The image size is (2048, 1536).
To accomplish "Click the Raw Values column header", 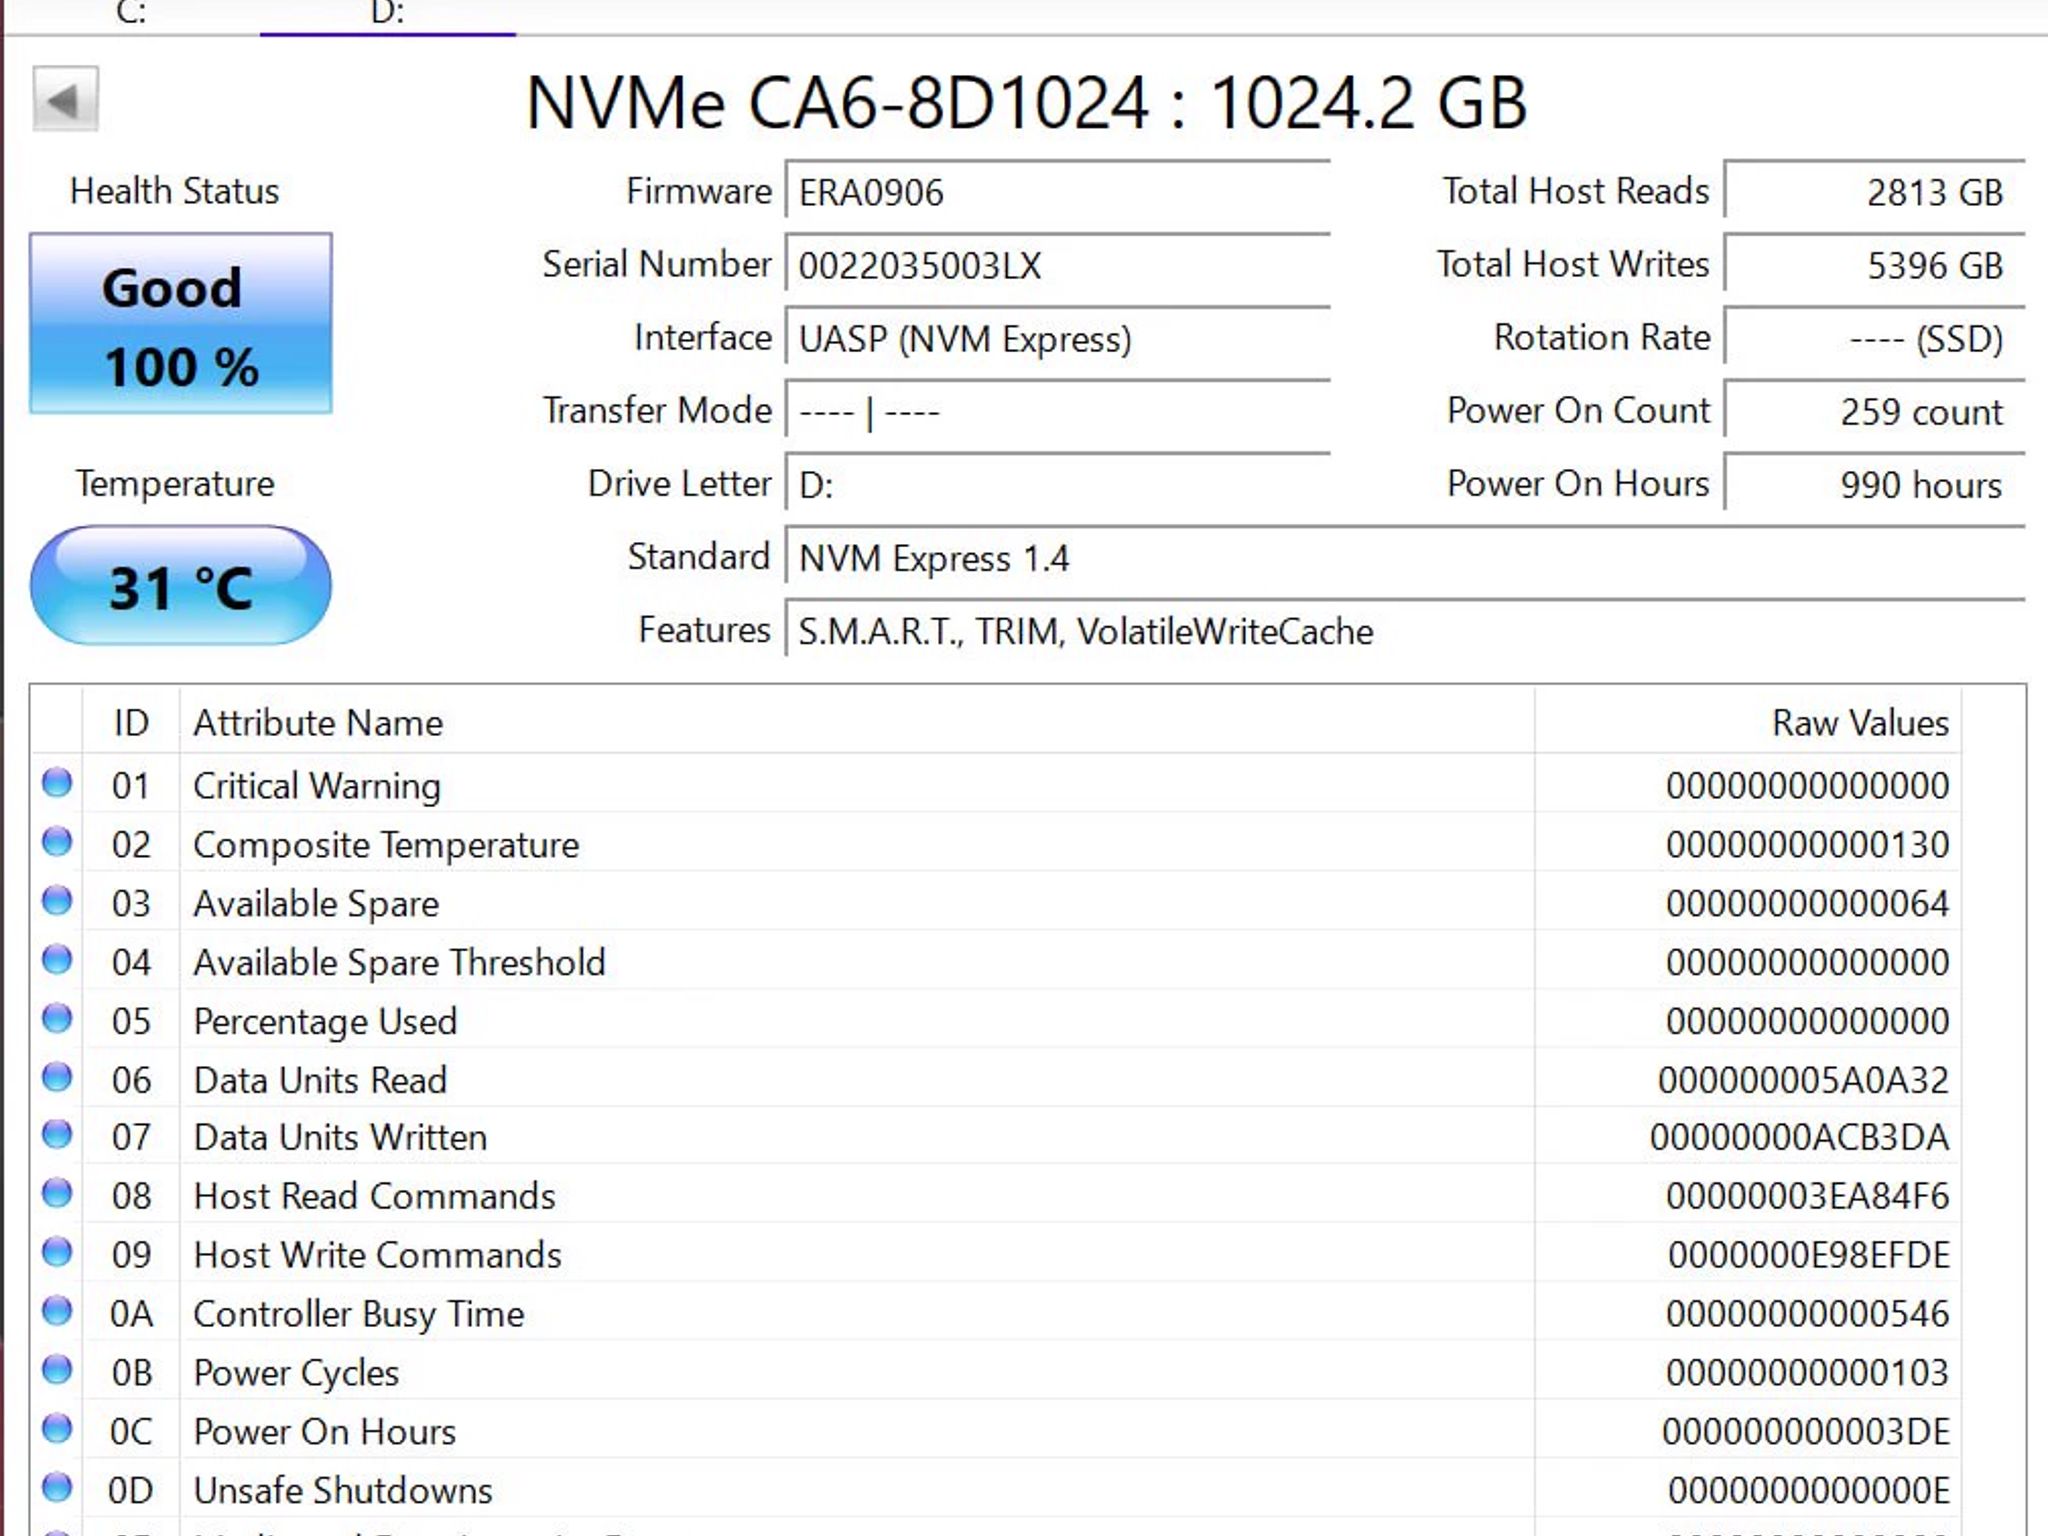I will tap(1748, 722).
